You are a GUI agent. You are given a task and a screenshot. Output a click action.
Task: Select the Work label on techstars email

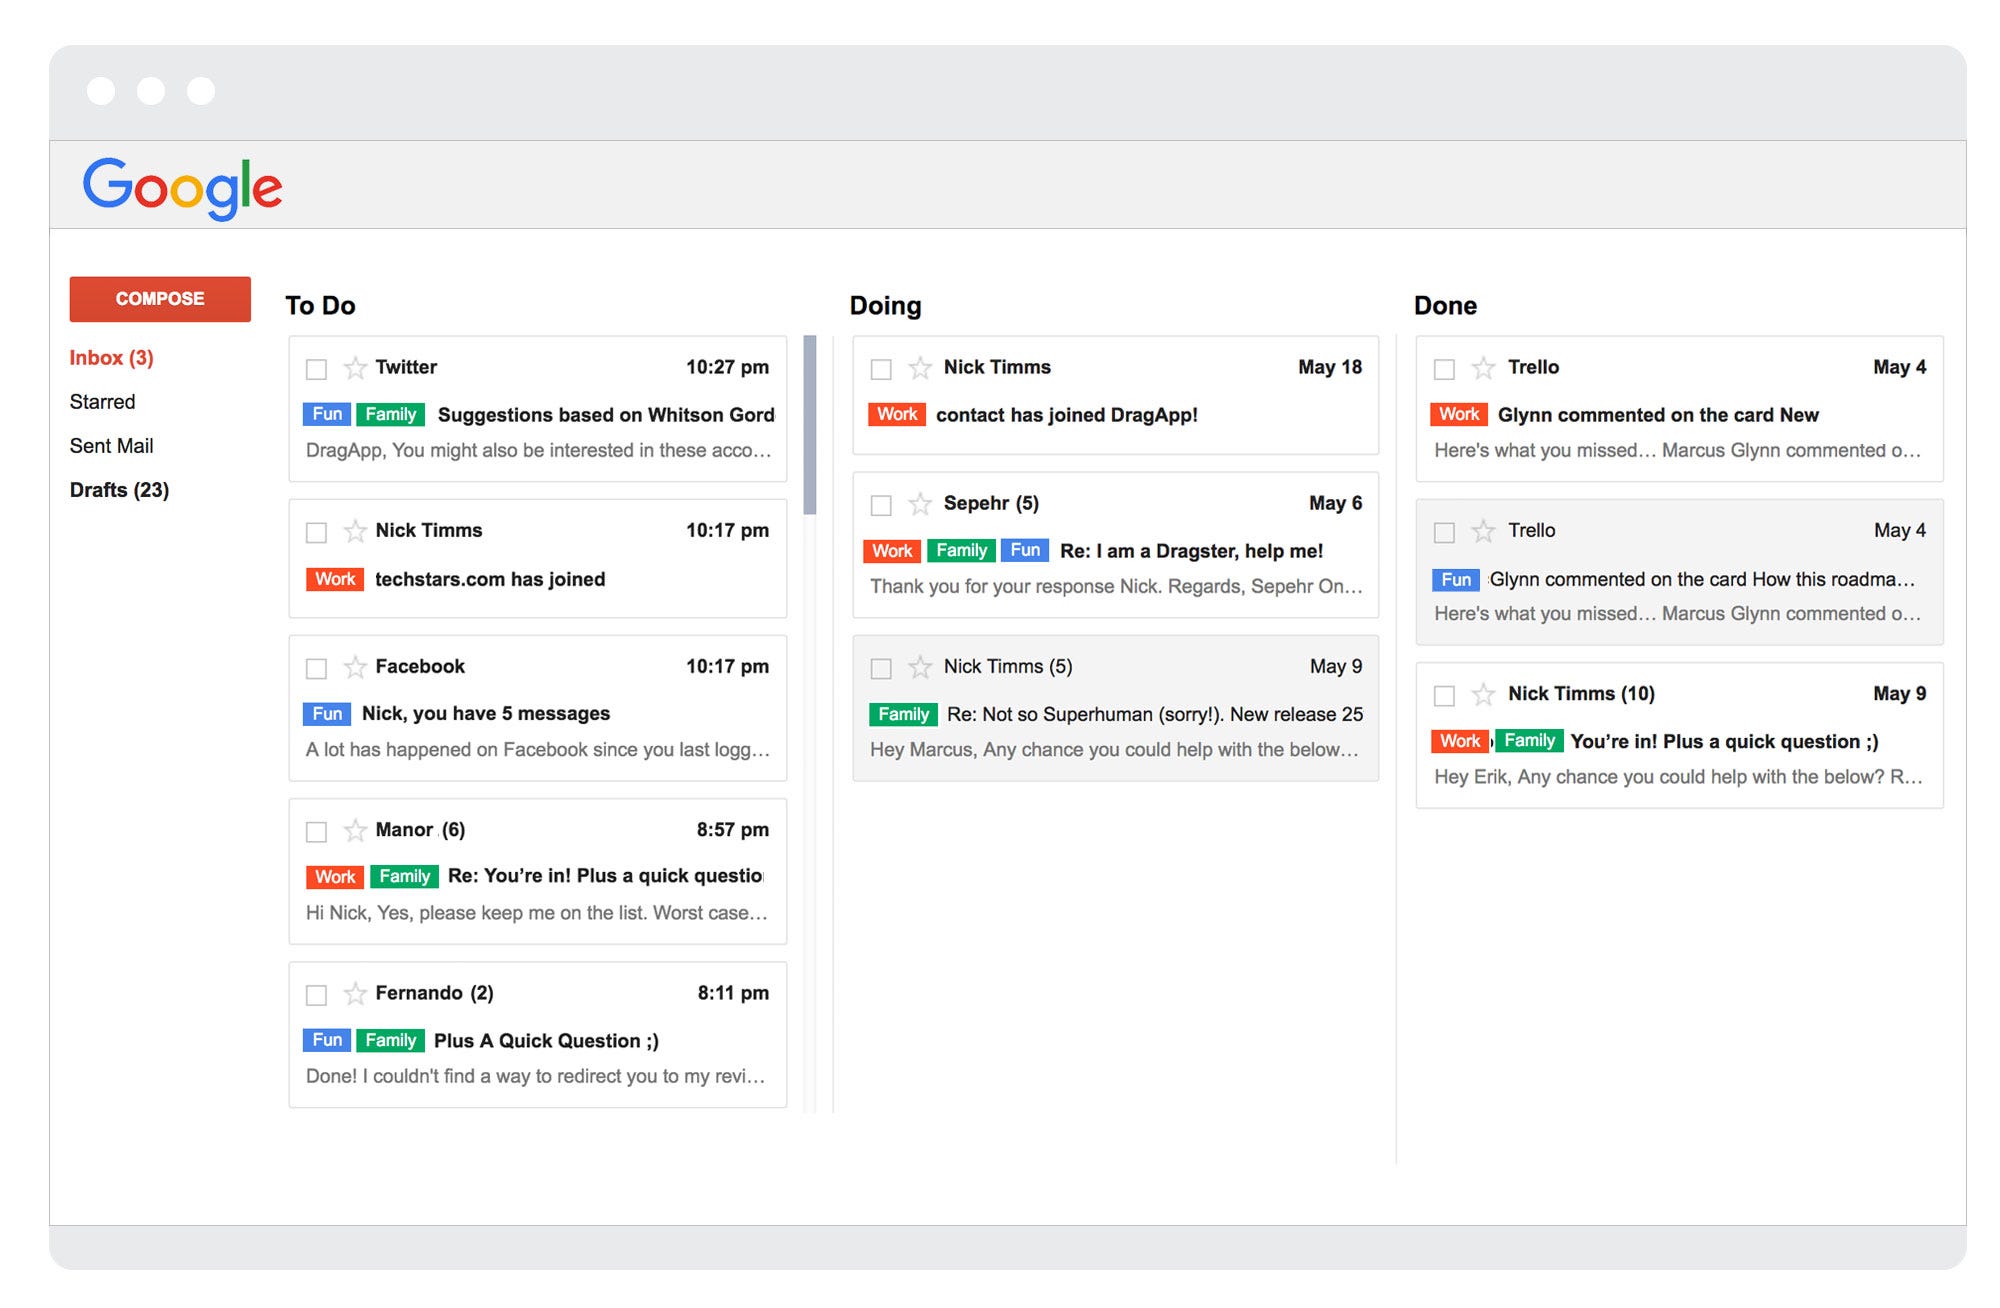coord(334,579)
